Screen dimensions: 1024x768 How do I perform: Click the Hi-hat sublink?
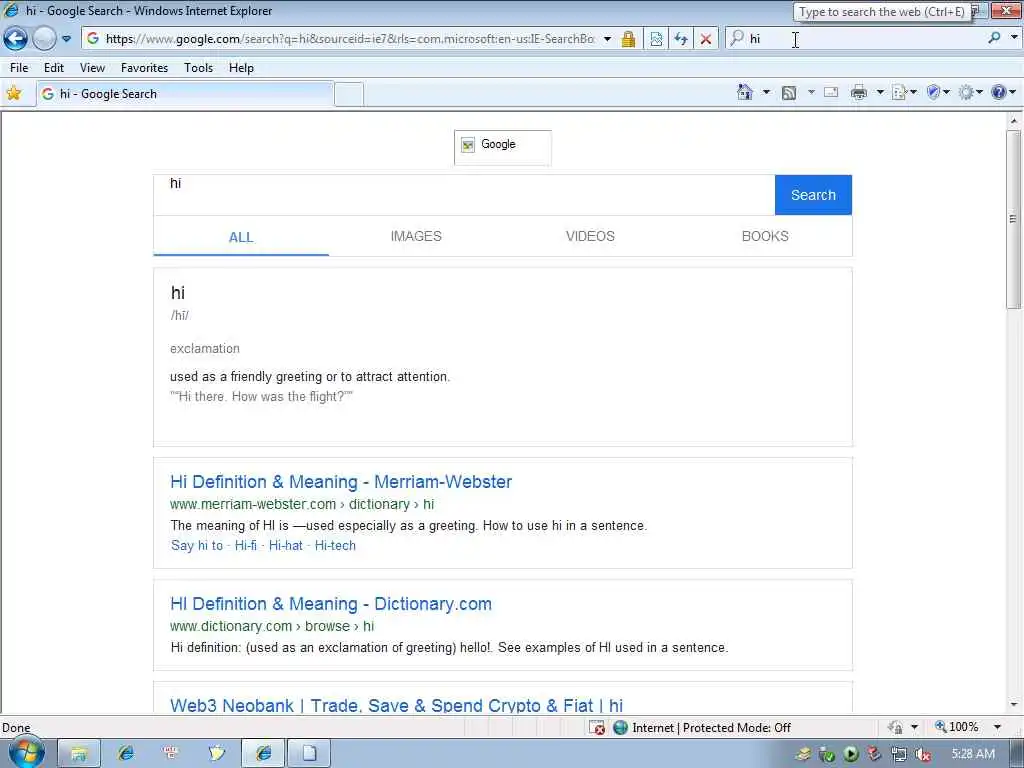pos(285,545)
